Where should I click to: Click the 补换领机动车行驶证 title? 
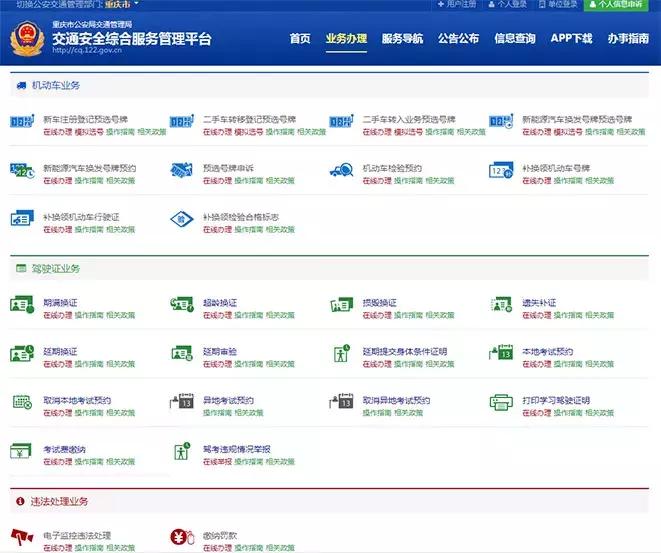tap(81, 217)
